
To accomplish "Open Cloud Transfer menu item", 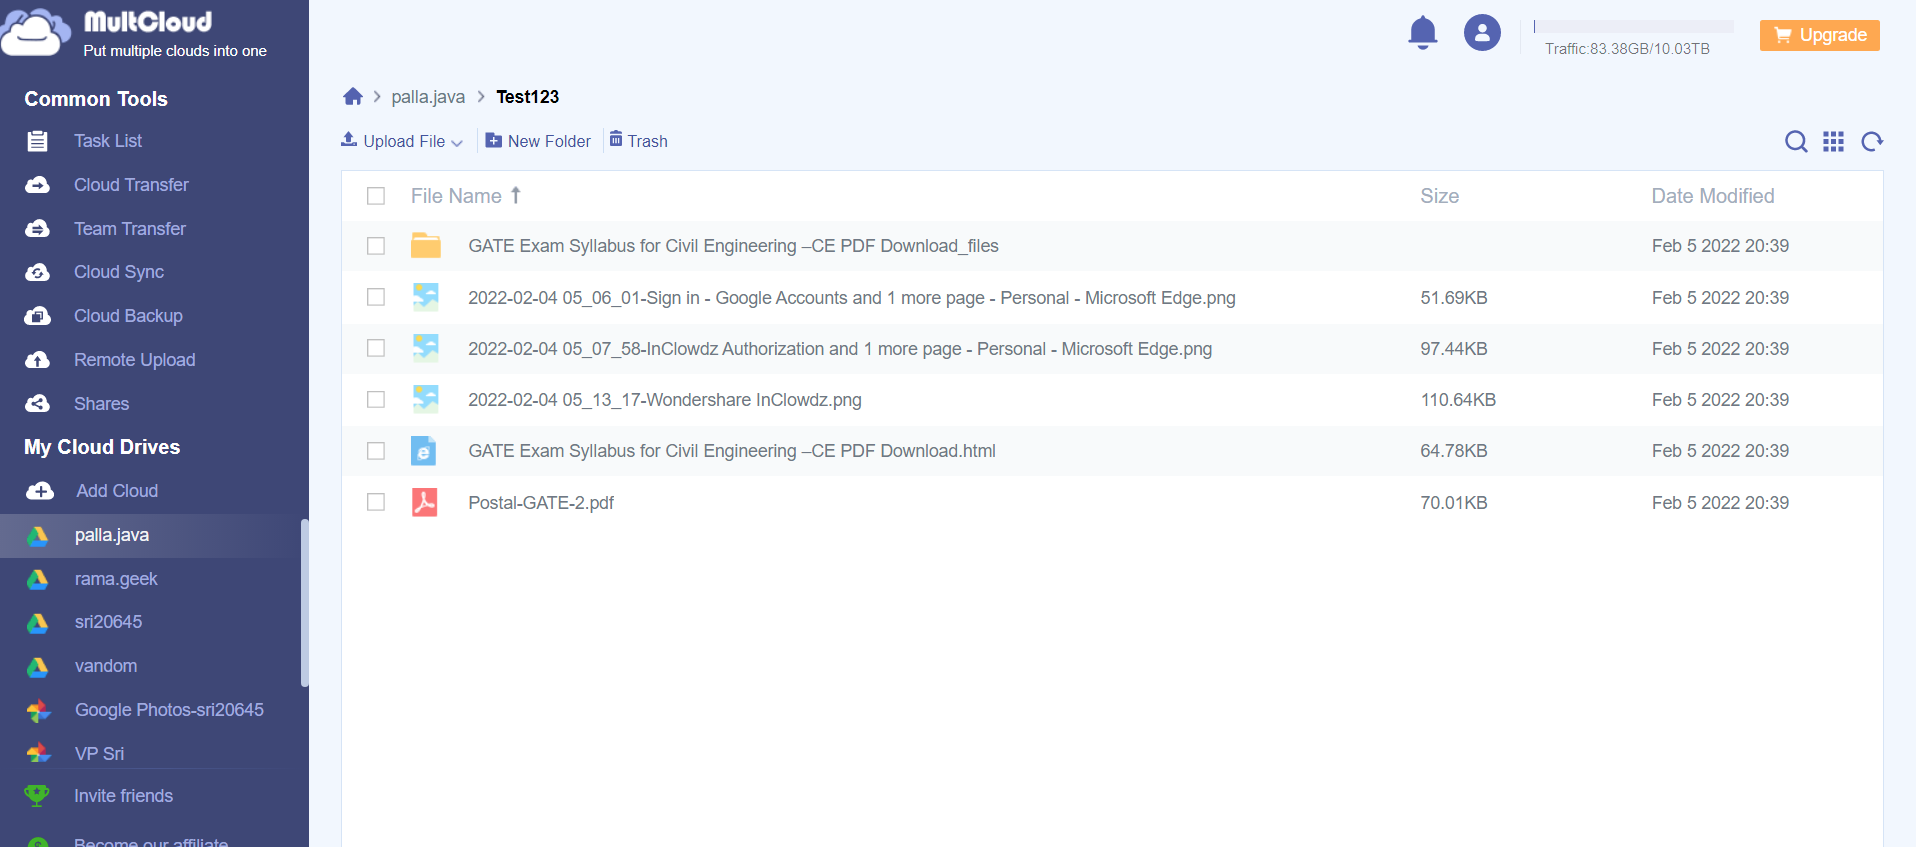I will (x=131, y=185).
